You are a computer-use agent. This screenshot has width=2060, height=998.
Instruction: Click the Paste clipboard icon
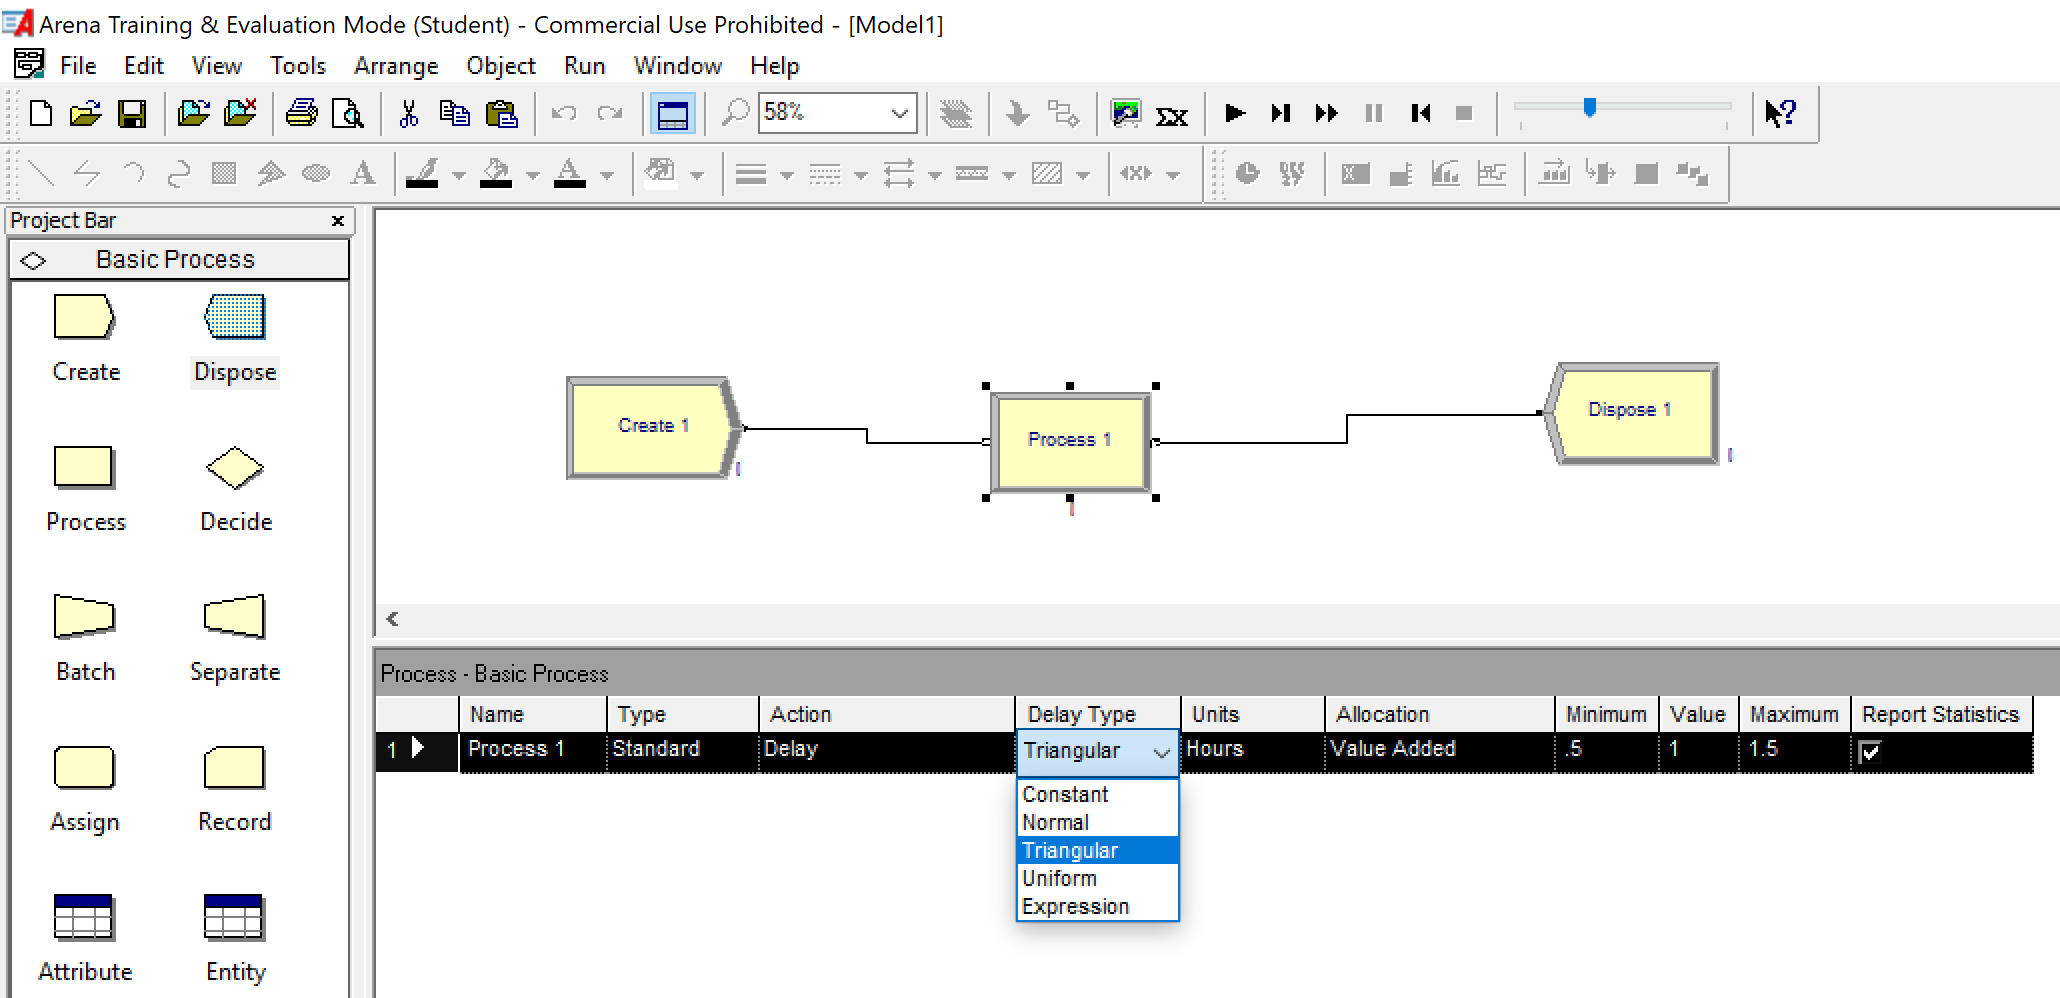[501, 113]
